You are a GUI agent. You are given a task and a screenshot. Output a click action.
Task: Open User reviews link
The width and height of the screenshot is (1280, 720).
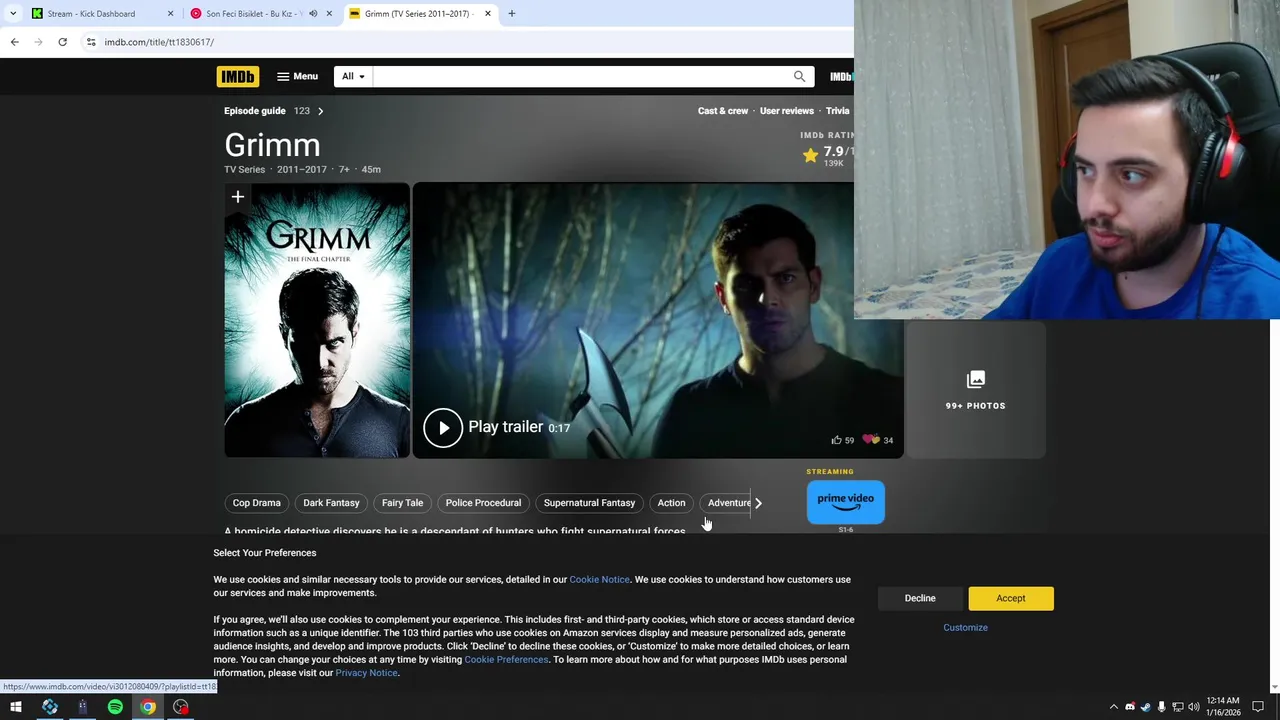pos(787,111)
